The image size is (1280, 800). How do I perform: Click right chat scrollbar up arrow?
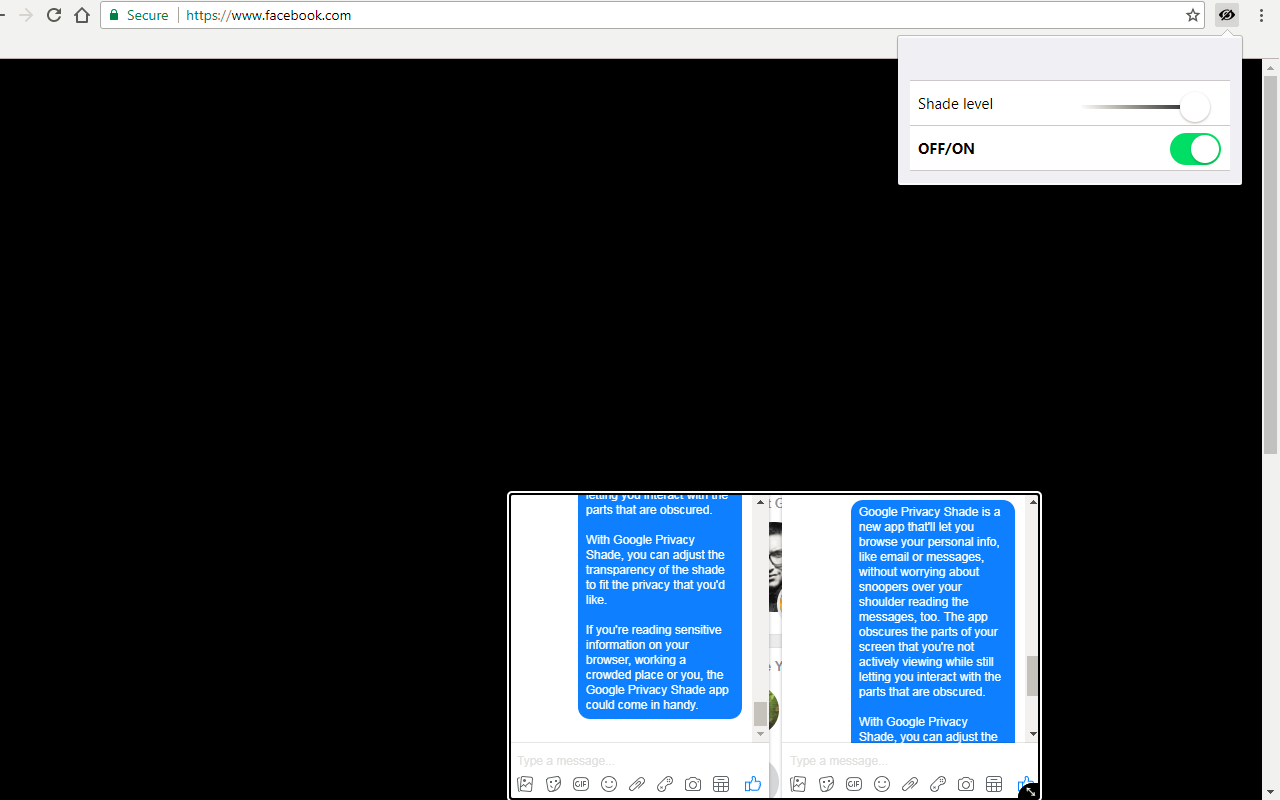(x=1033, y=502)
